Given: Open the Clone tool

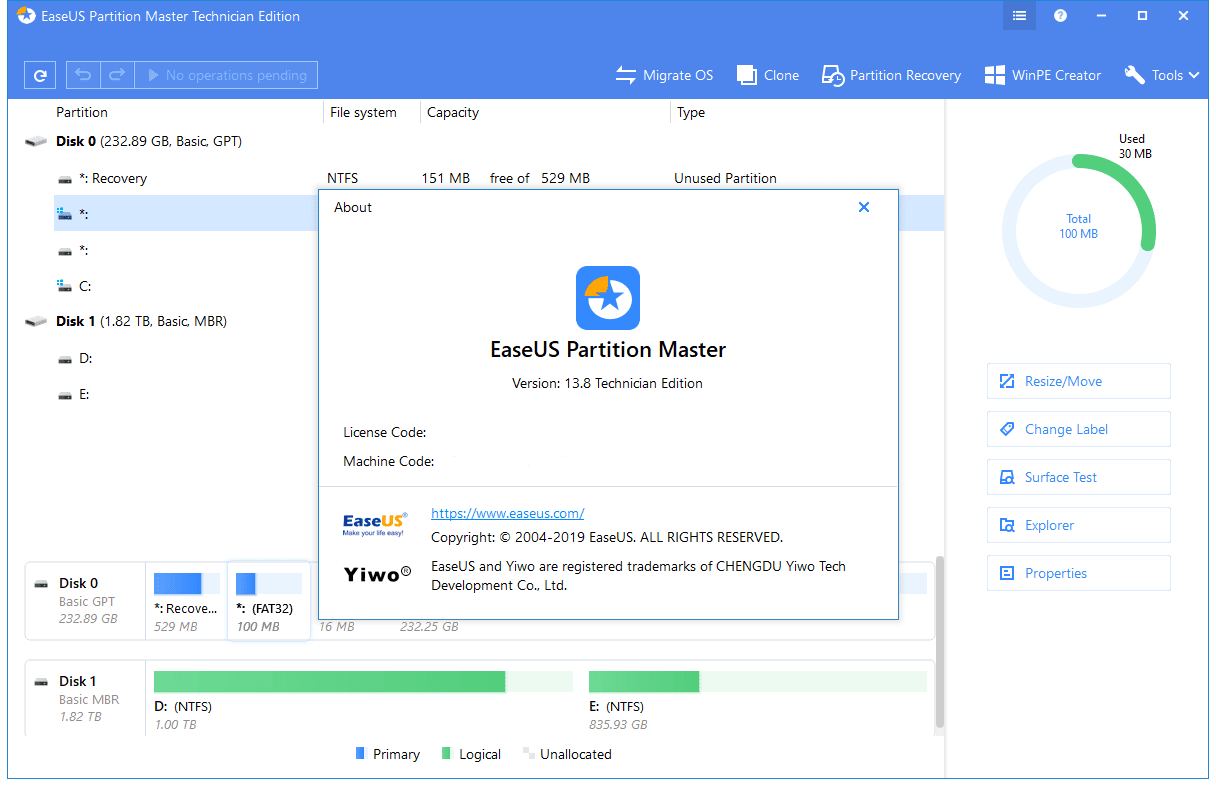Looking at the screenshot, I should coord(767,74).
